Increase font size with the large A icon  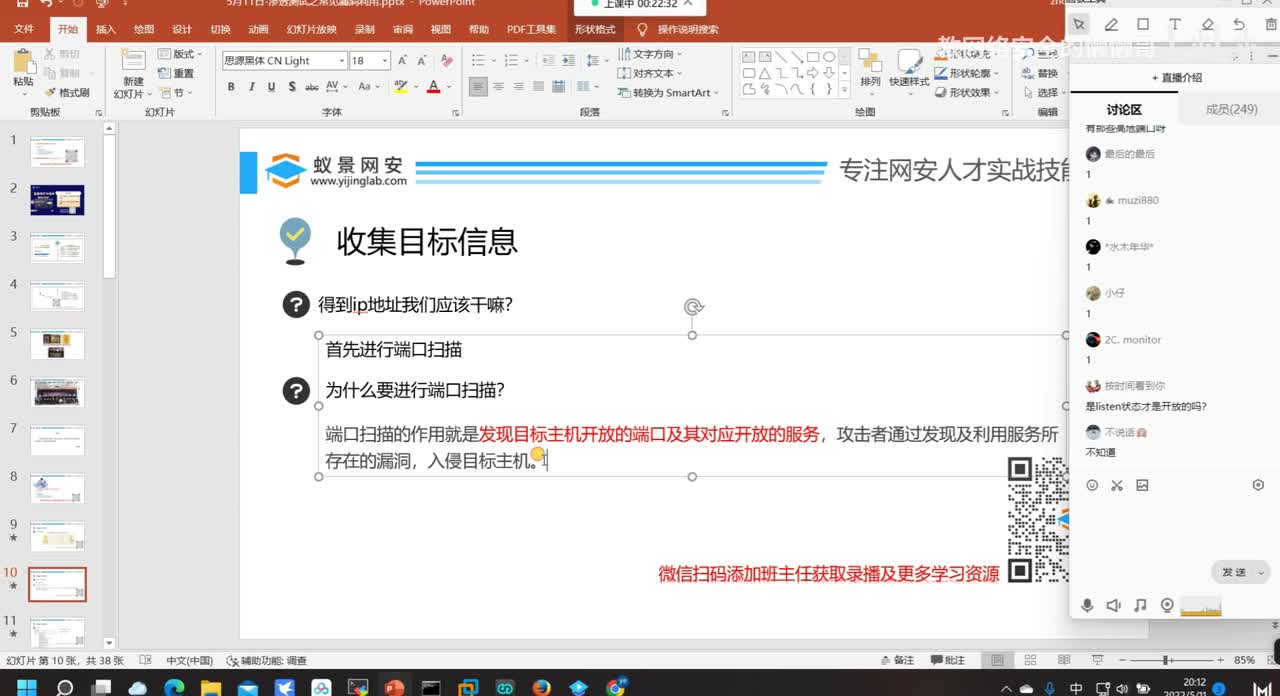coord(404,60)
